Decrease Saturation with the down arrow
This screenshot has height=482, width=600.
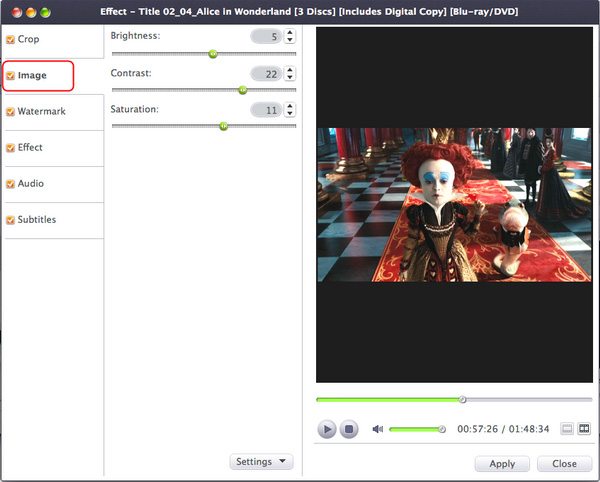(290, 113)
